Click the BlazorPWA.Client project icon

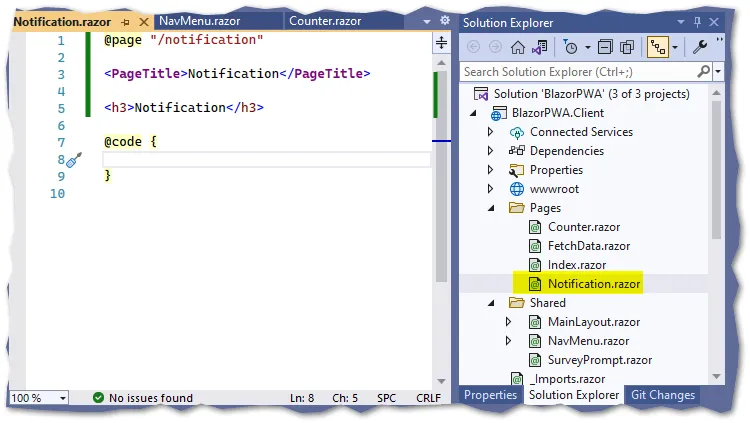[499, 113]
